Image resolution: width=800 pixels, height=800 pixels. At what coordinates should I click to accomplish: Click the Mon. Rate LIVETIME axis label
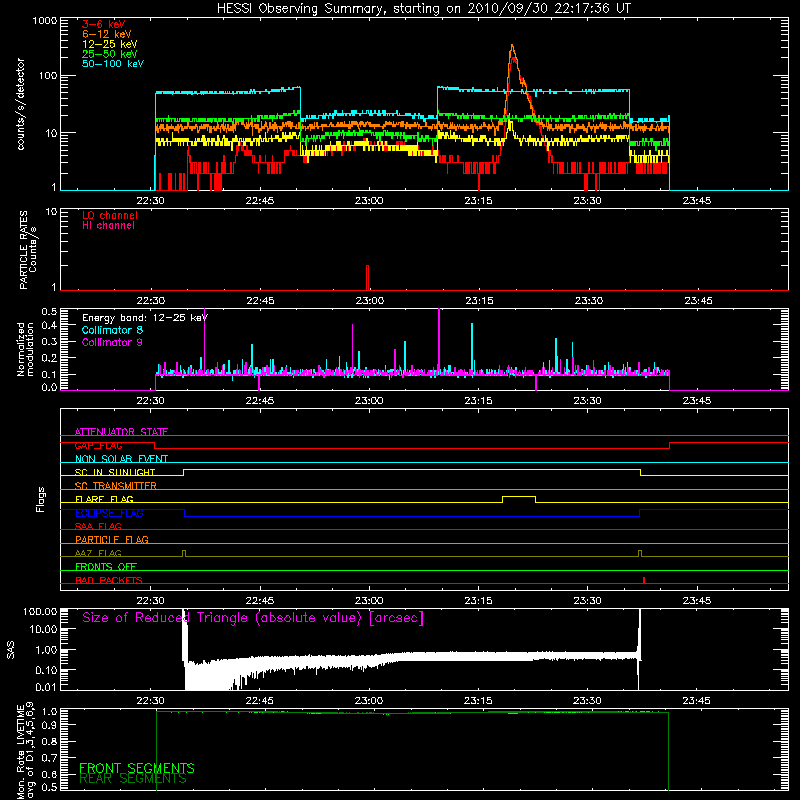[x=25, y=750]
